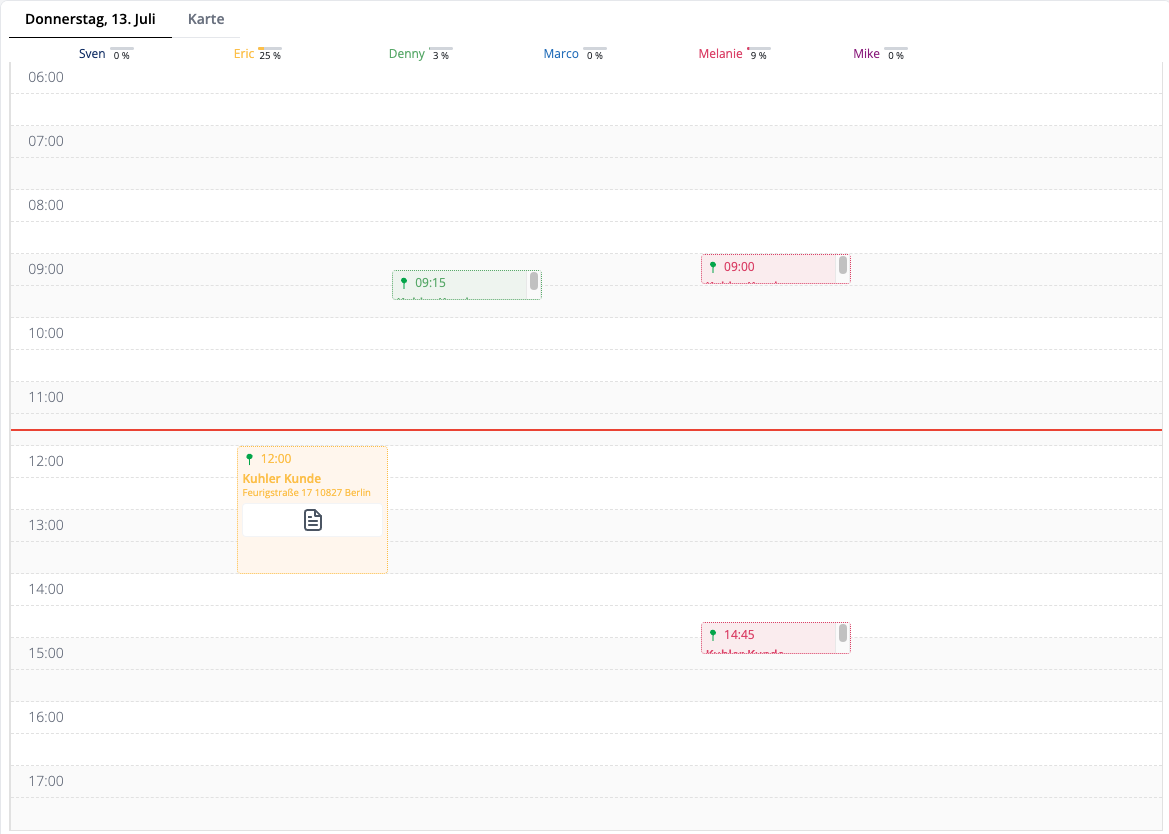Click technician name Mike
The height and width of the screenshot is (834, 1169).
pyautogui.click(x=866, y=53)
